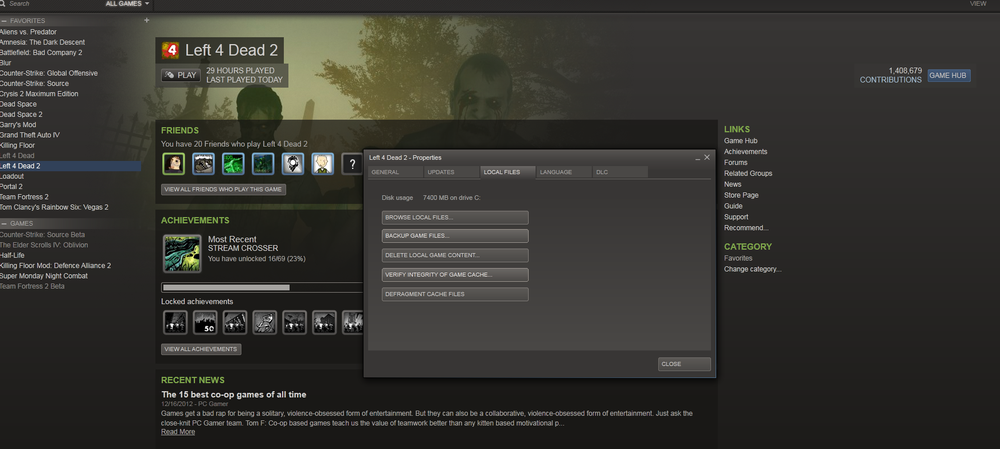Click View All Friends Who Play This Game
Screen dimensions: 1000x449
[x=223, y=189]
